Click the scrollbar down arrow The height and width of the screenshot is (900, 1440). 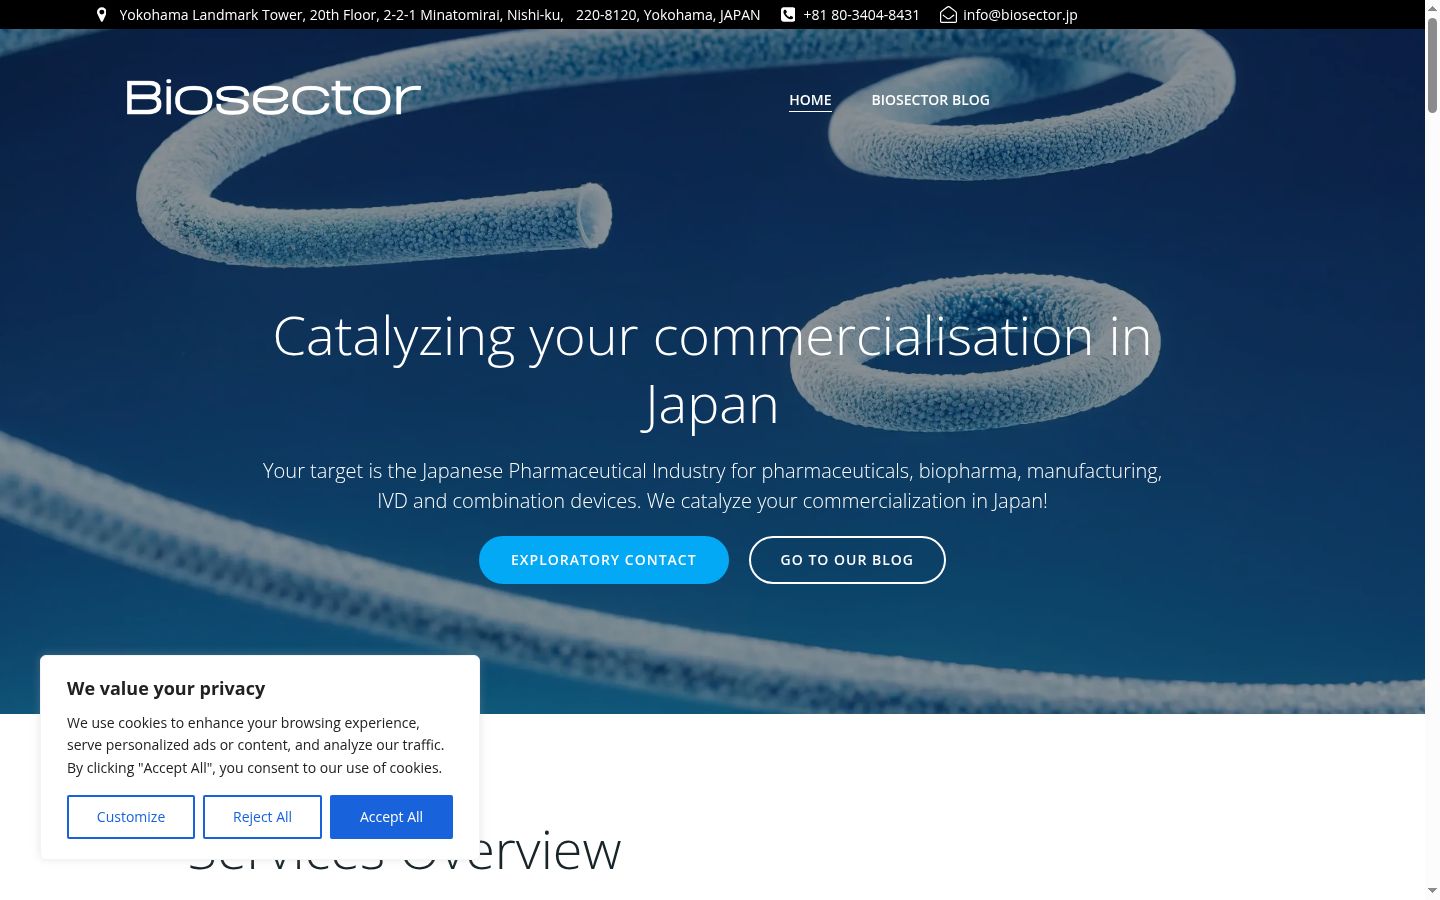[1432, 891]
